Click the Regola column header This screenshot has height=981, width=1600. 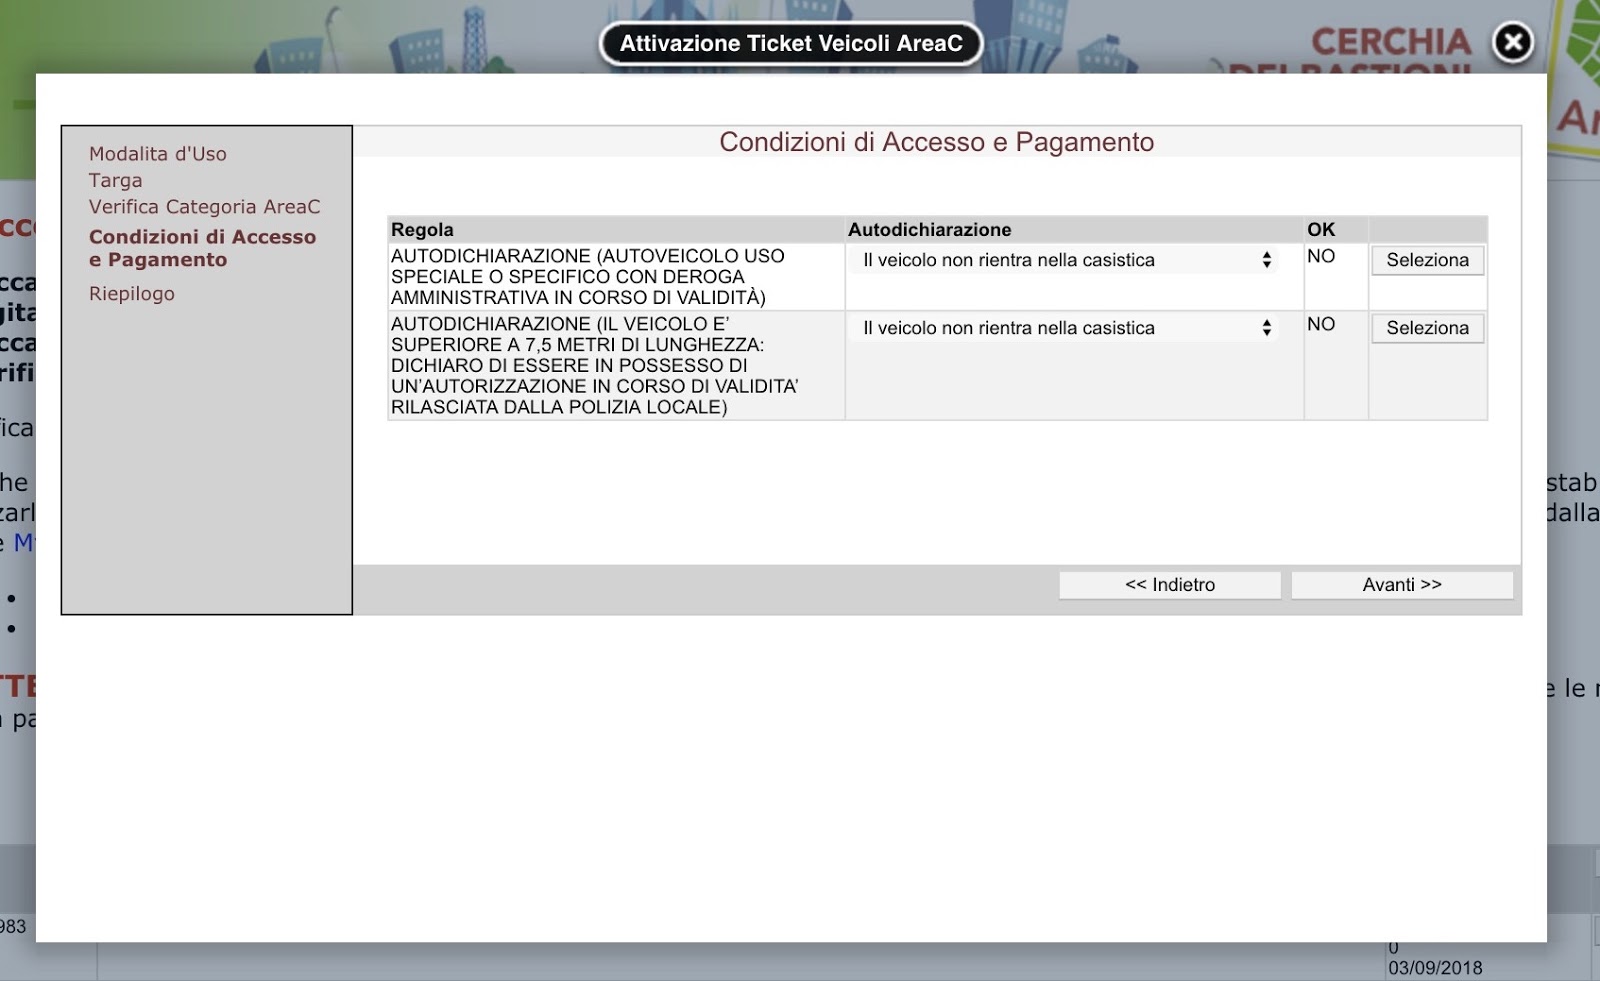tap(422, 230)
